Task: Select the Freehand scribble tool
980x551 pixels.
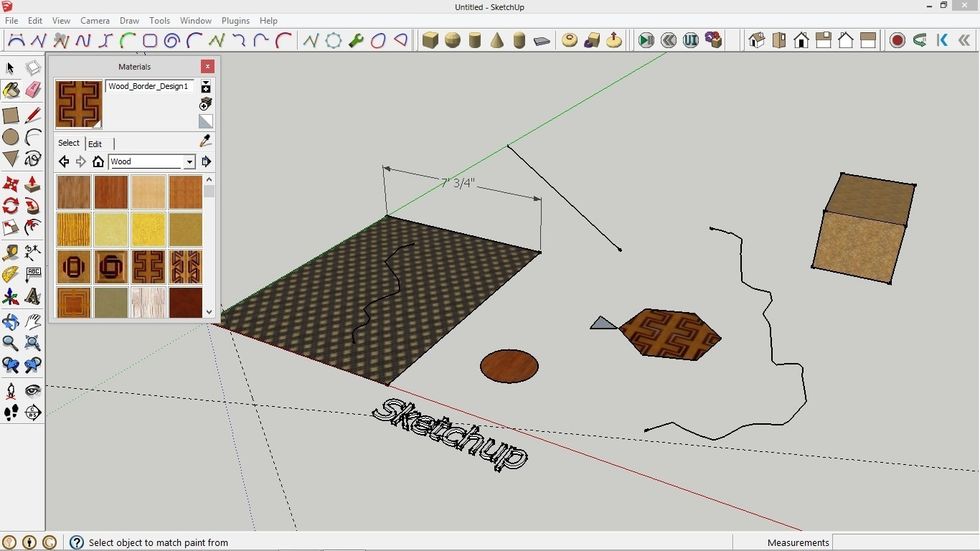Action: [x=32, y=158]
